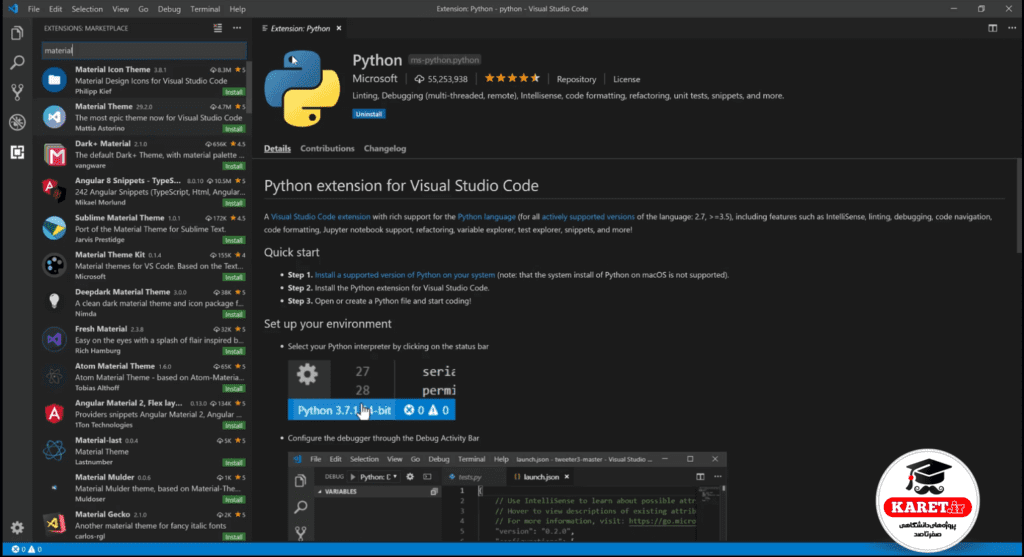Click the Python interpreter status bar image

tap(372, 390)
